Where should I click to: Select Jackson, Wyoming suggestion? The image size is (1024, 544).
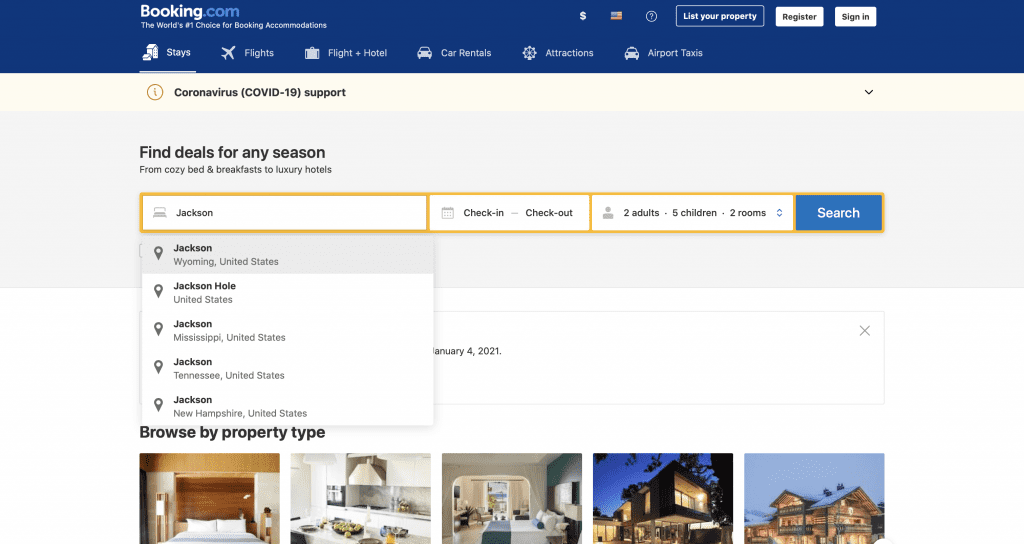287,255
